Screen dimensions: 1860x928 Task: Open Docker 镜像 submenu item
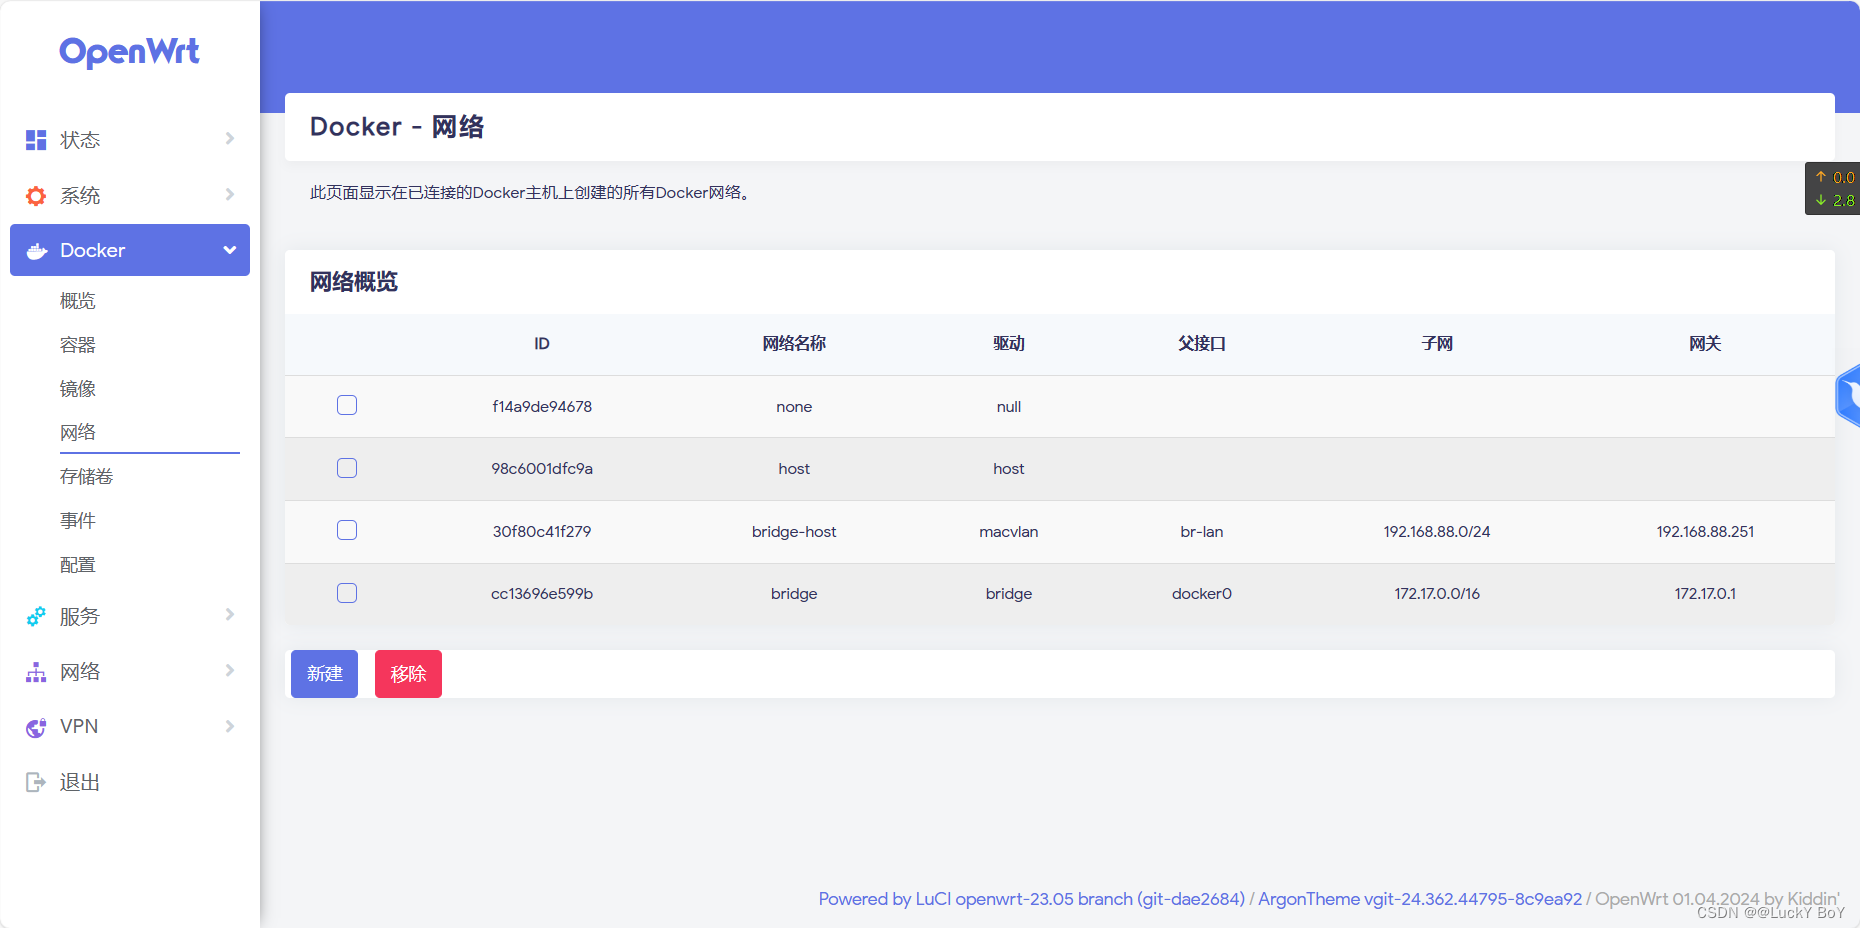click(x=78, y=389)
